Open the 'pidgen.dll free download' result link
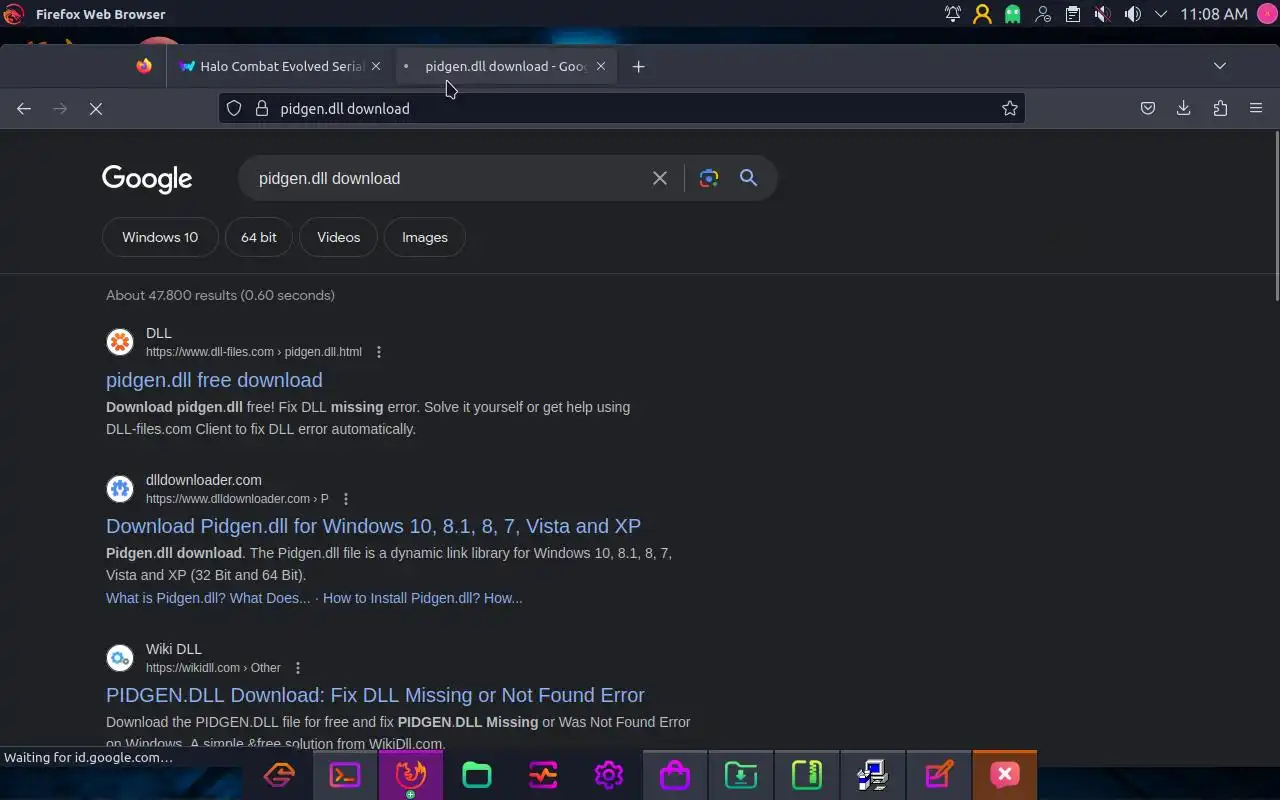Screen dimensions: 1280x800 tap(214, 380)
